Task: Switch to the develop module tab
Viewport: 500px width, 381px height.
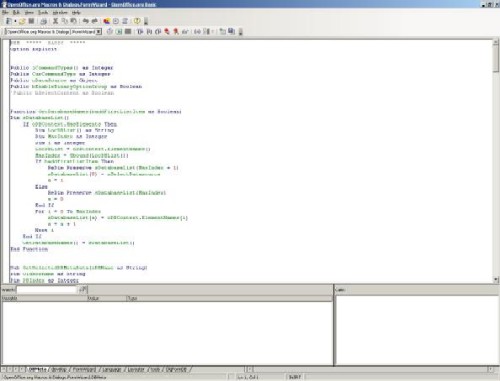Action: coord(59,369)
